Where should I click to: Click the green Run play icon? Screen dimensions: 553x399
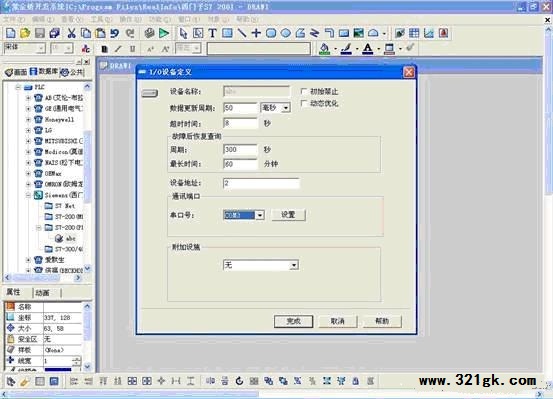pos(164,33)
